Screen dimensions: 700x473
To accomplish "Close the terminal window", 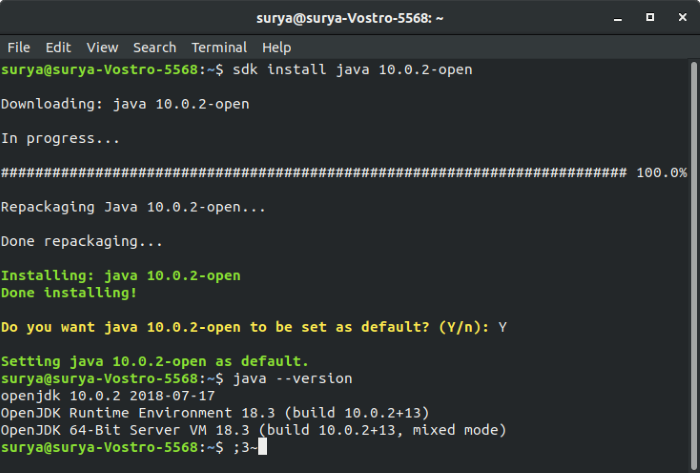I will (x=683, y=17).
